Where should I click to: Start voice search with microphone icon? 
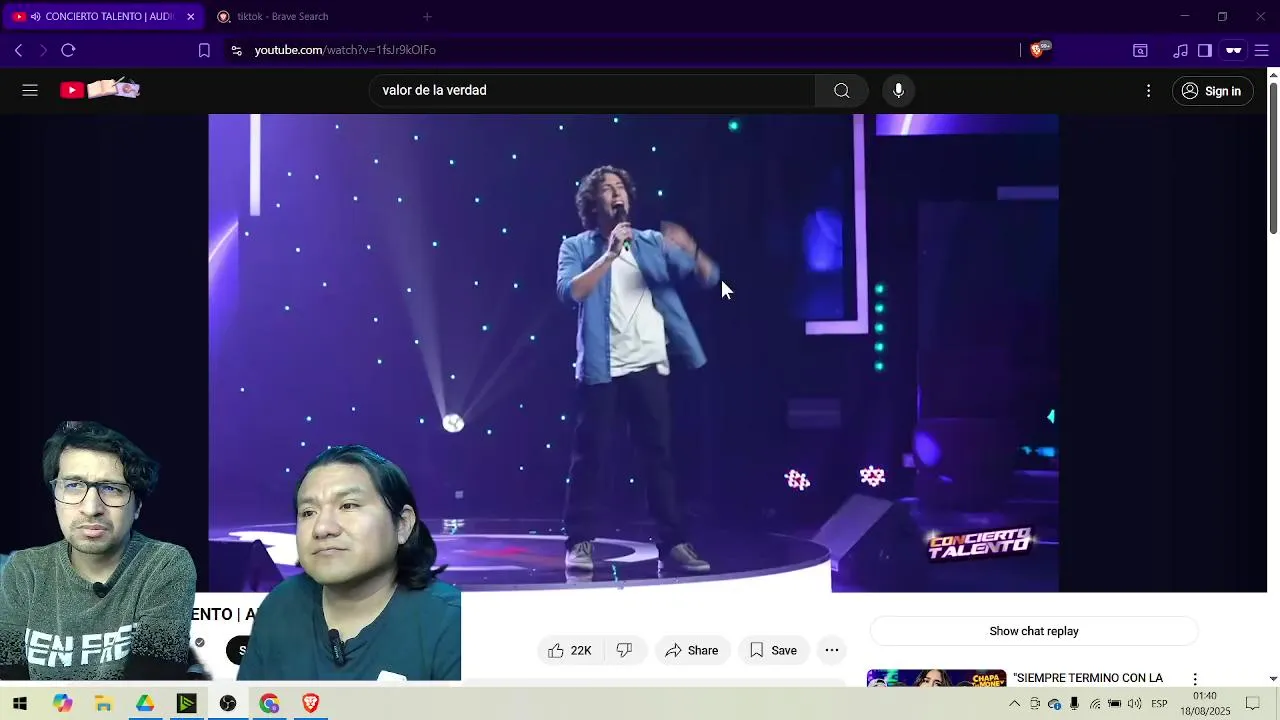(x=898, y=91)
